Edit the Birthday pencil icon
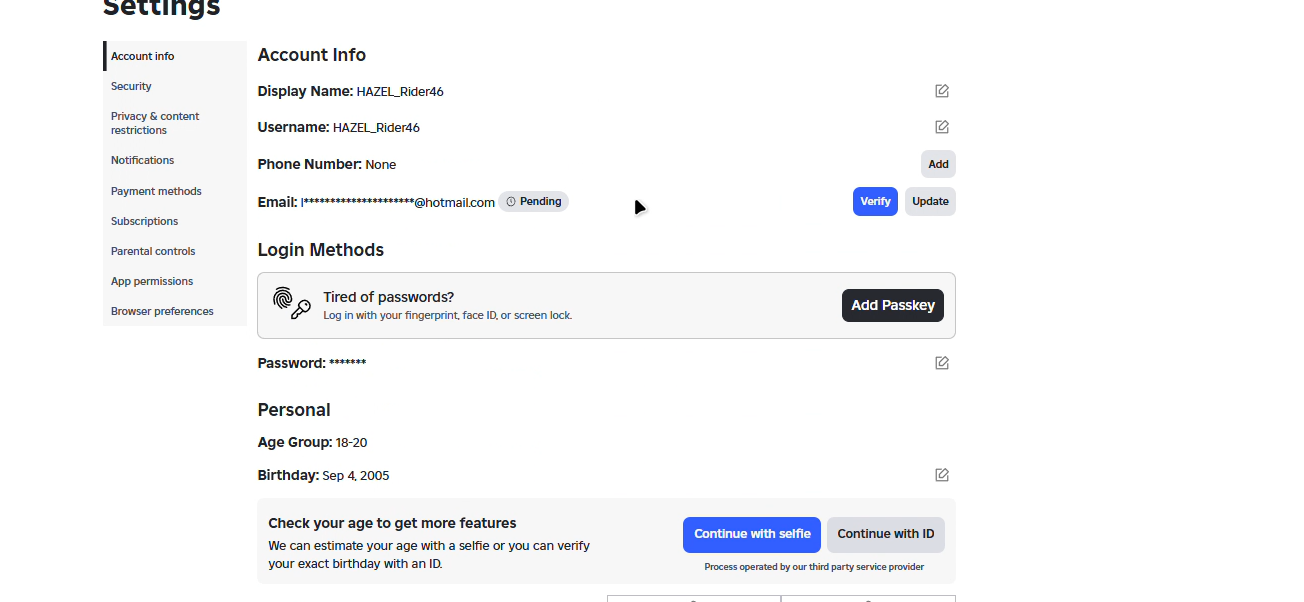This screenshot has height=602, width=1304. (x=942, y=475)
